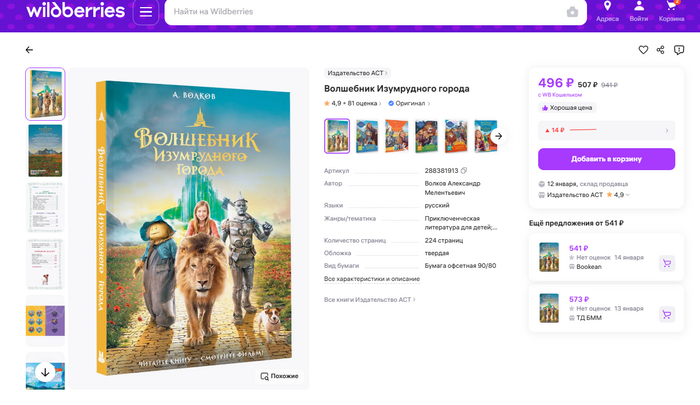
Task: Click the Добавить в корзину button
Action: tap(606, 159)
